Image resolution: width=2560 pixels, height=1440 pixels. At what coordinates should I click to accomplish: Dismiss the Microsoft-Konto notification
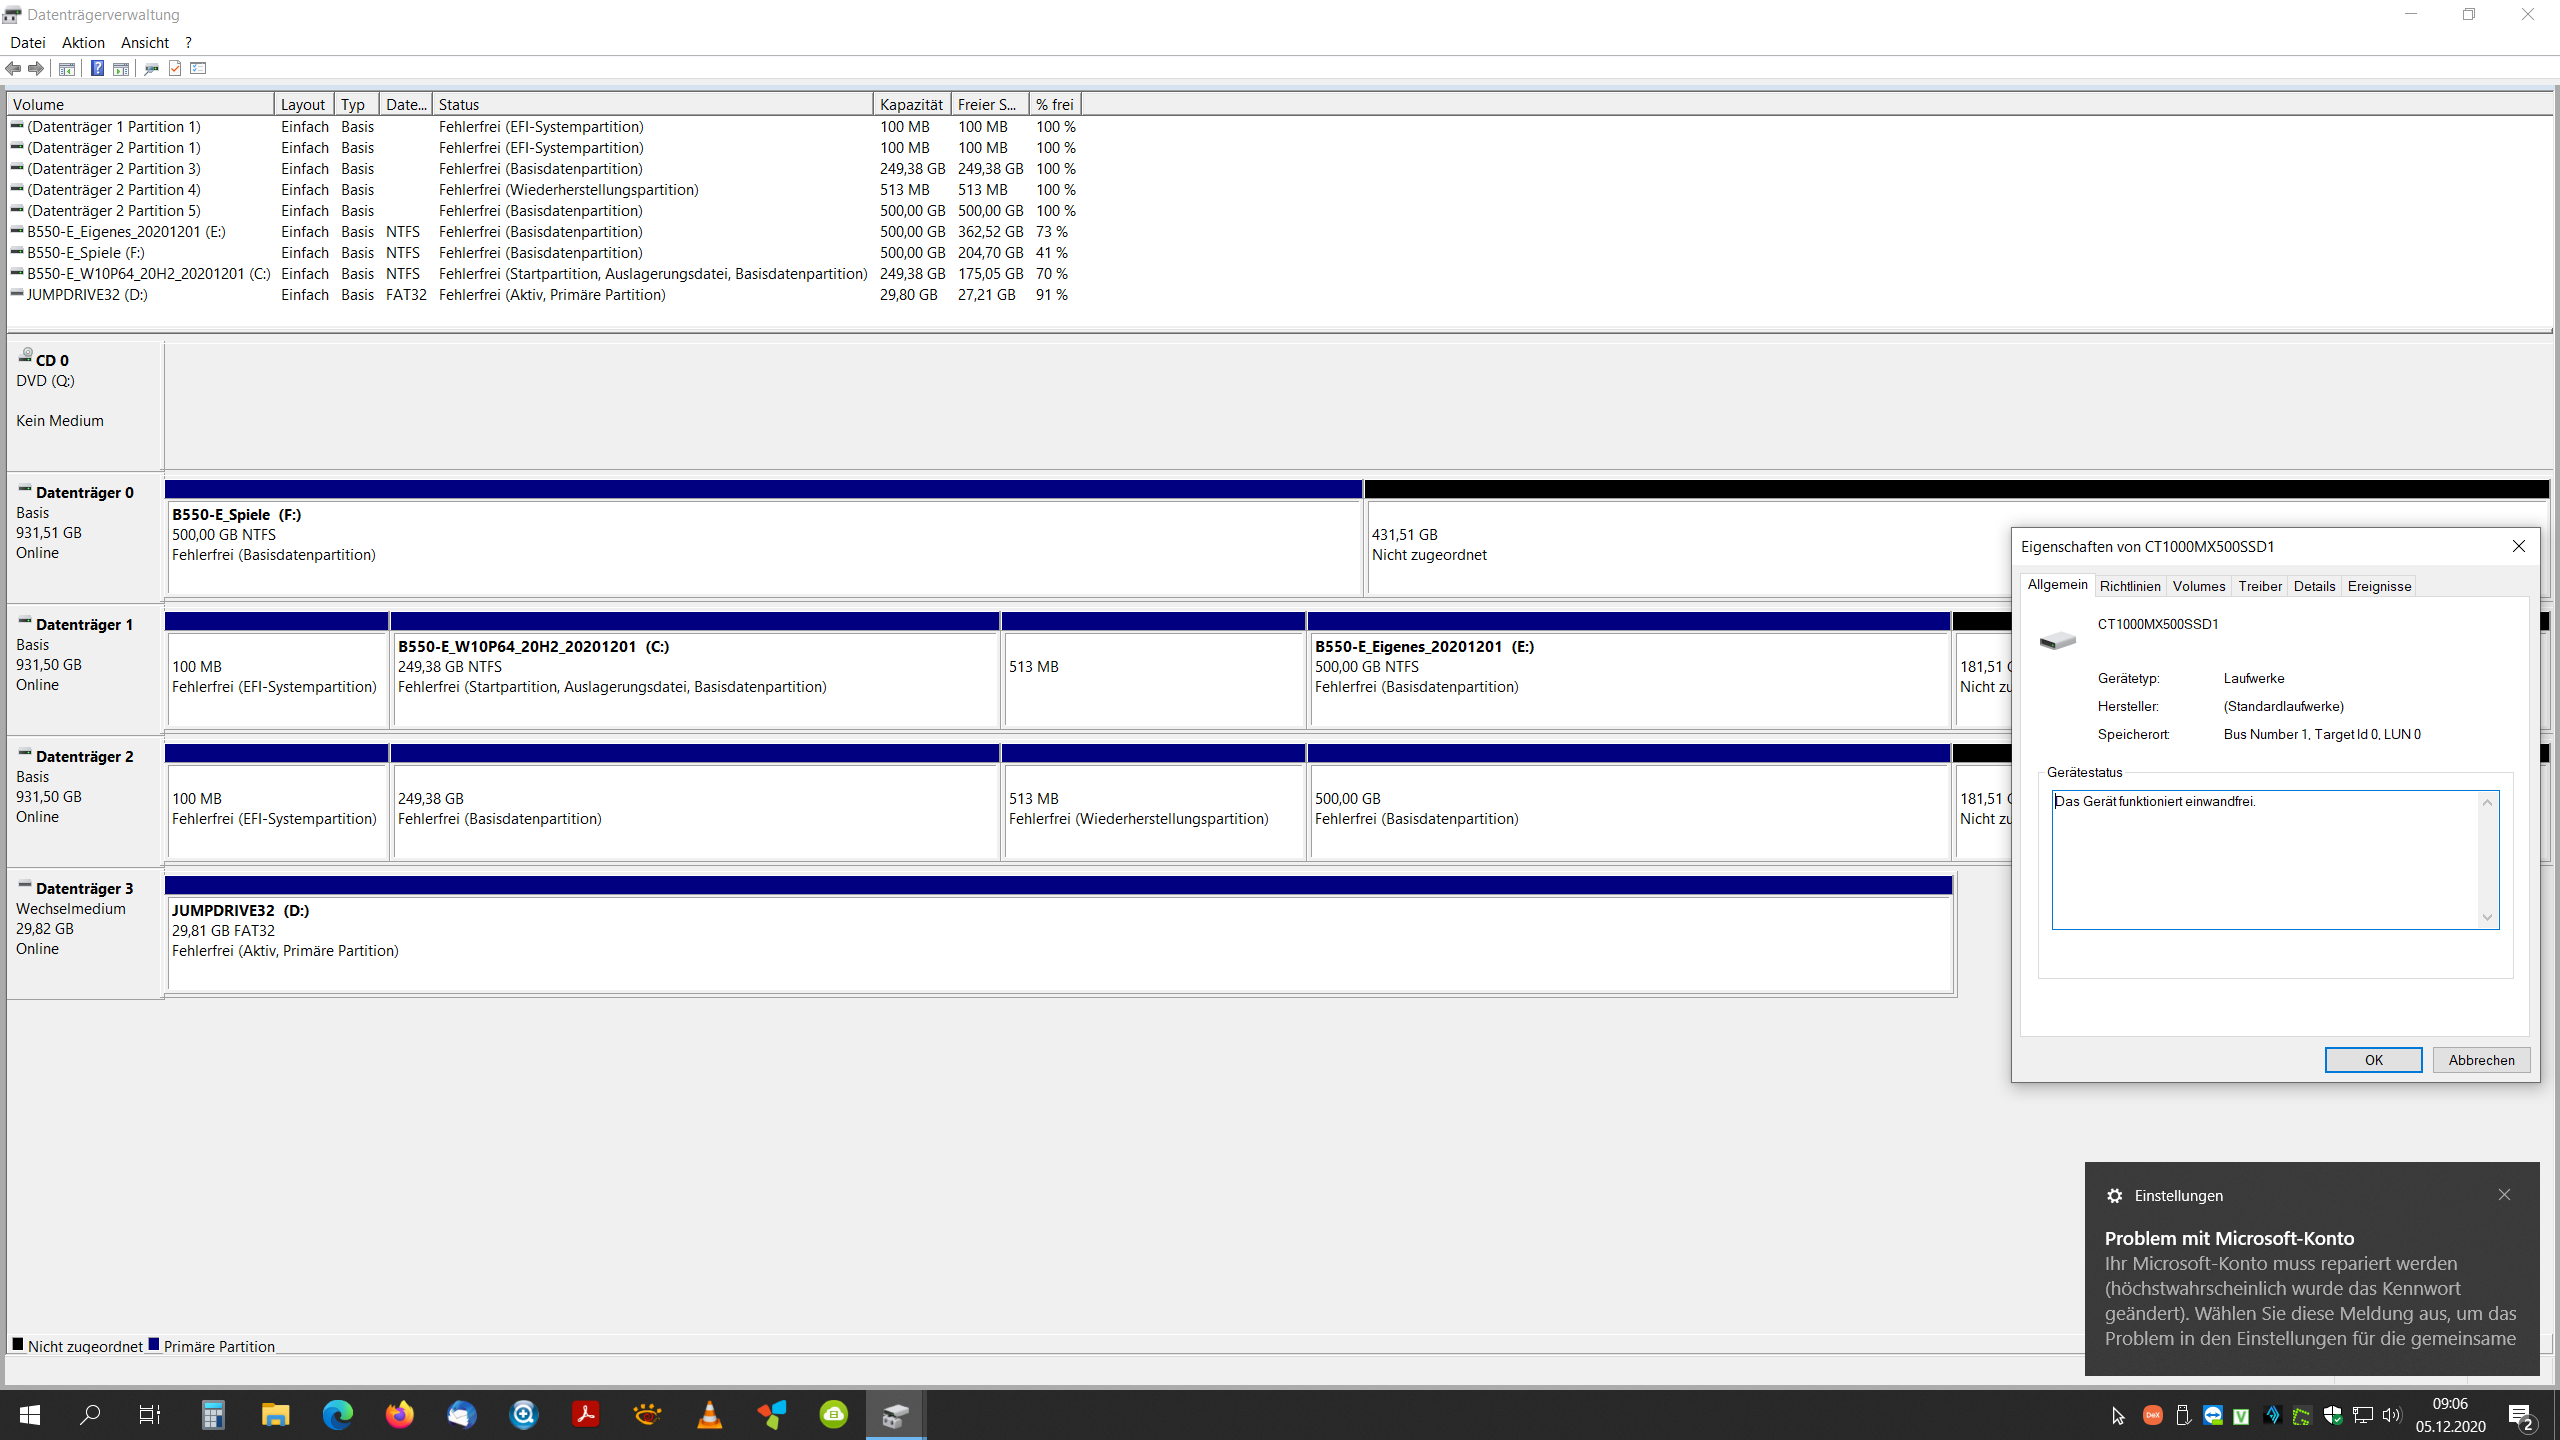[2504, 1195]
